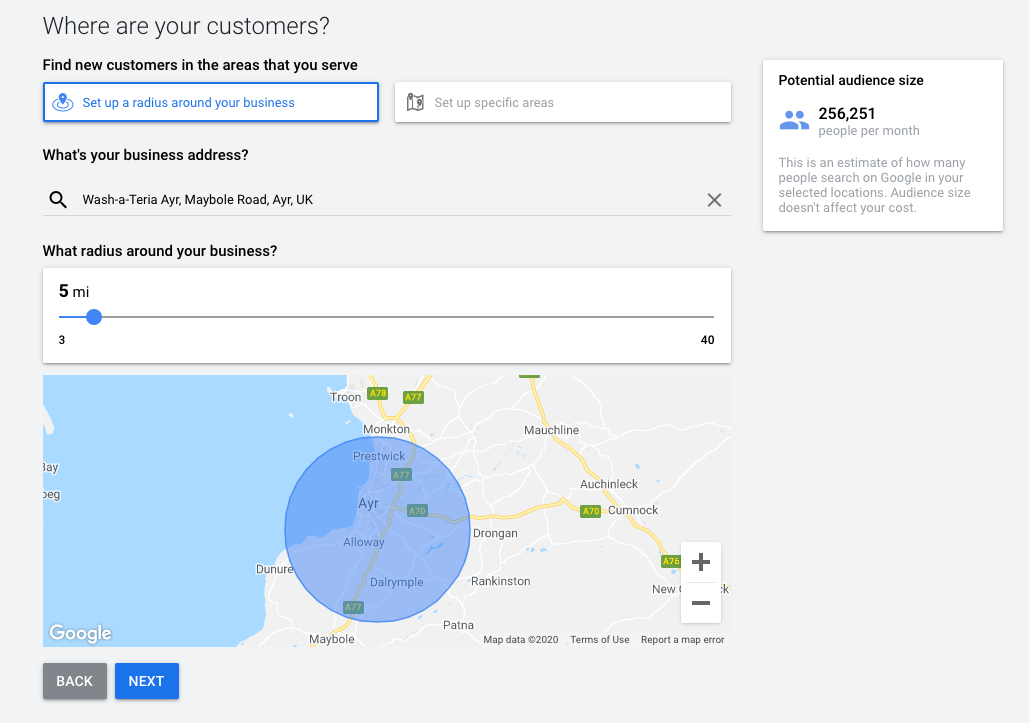Viewport: 1029px width, 723px height.
Task: Click the search magnifier icon in address field
Action: [x=58, y=199]
